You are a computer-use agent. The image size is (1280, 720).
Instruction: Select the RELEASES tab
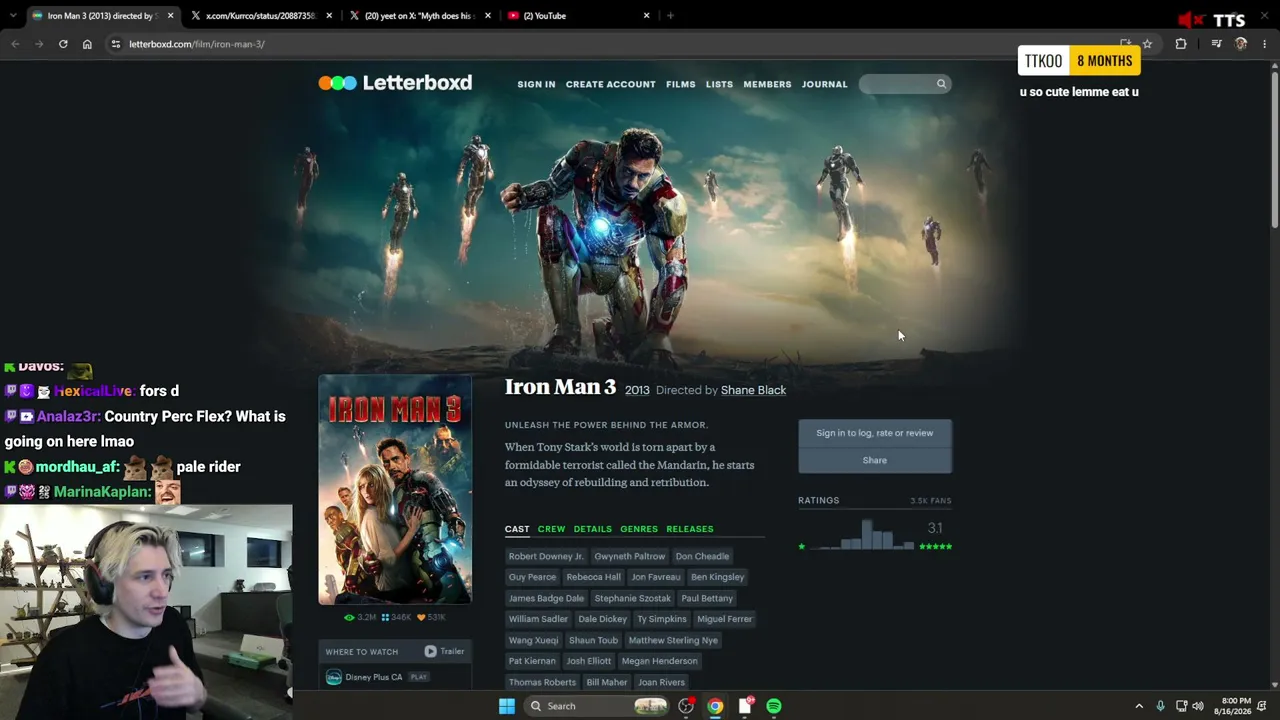[x=690, y=529]
